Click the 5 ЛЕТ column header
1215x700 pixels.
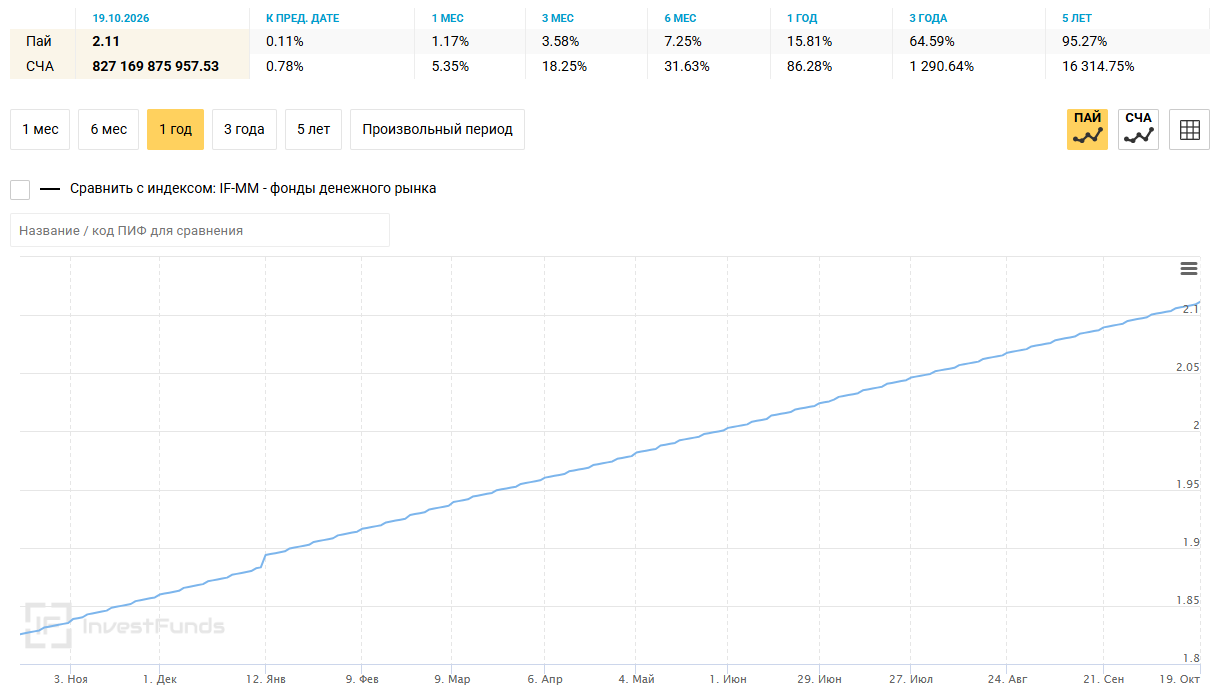[1077, 18]
